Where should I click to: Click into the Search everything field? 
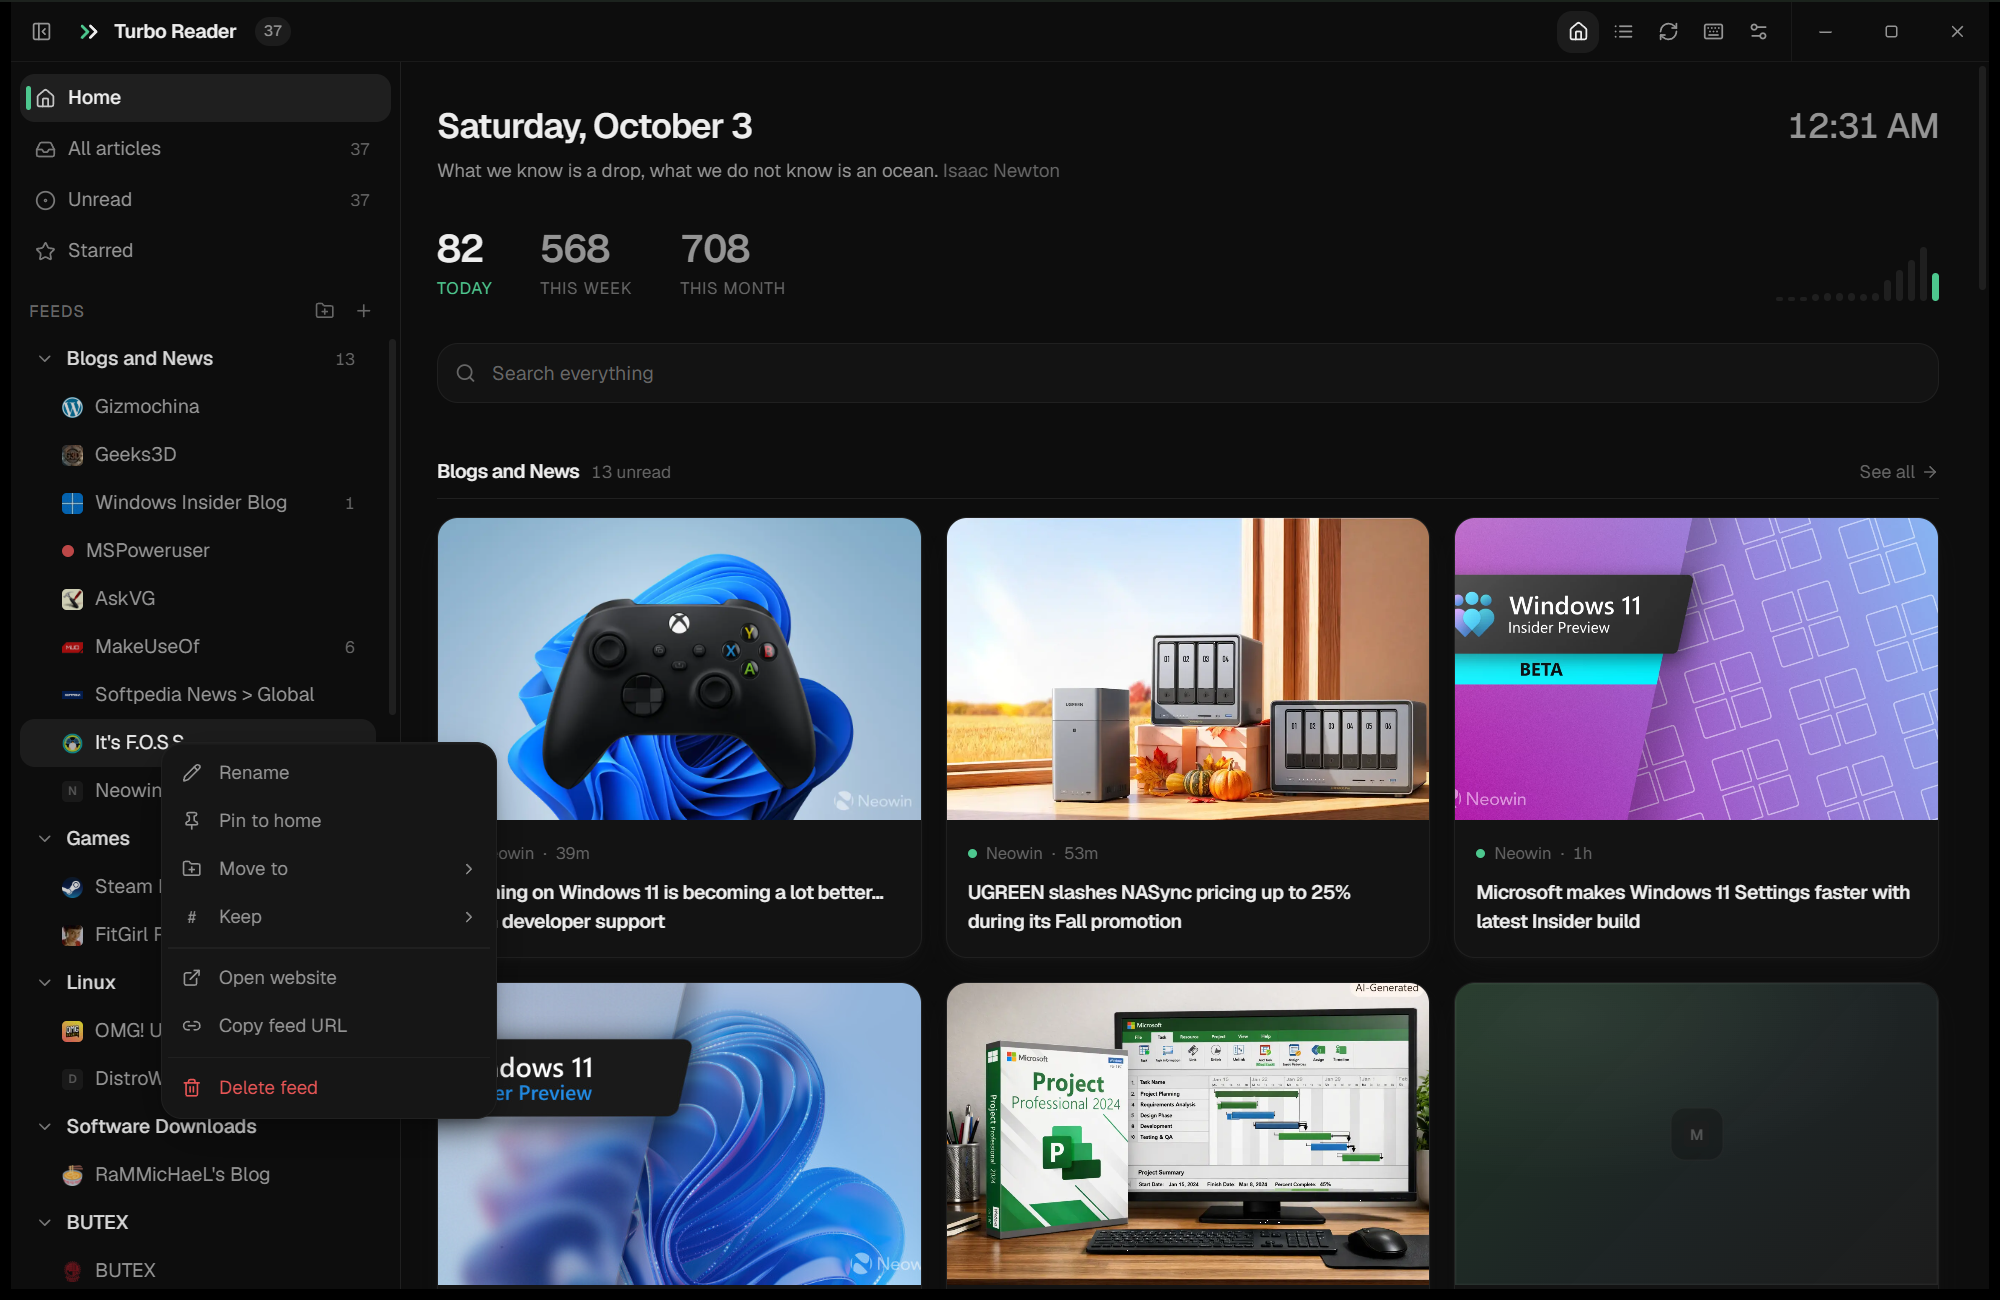pos(1187,373)
